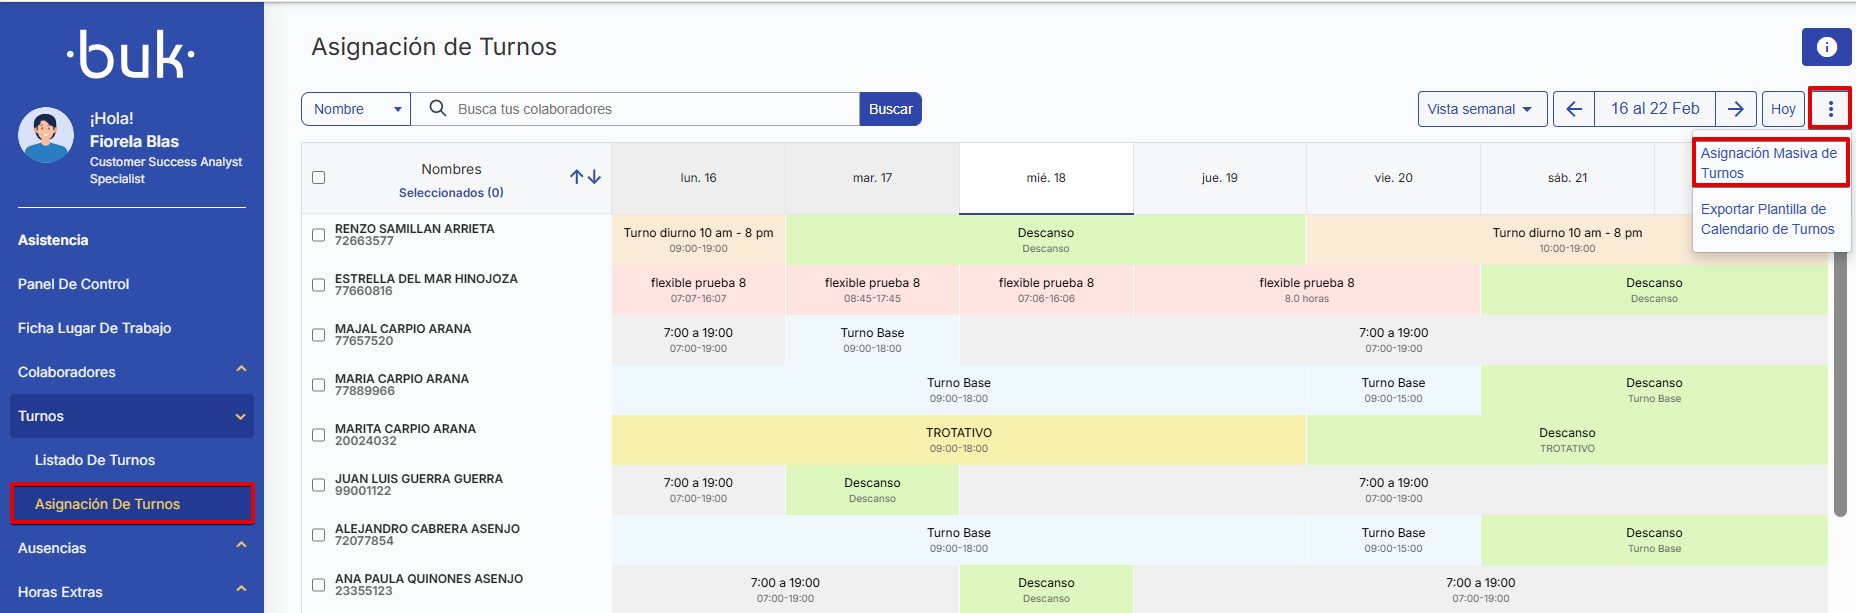The width and height of the screenshot is (1856, 613).
Task: Click the buk logo
Action: (131, 55)
